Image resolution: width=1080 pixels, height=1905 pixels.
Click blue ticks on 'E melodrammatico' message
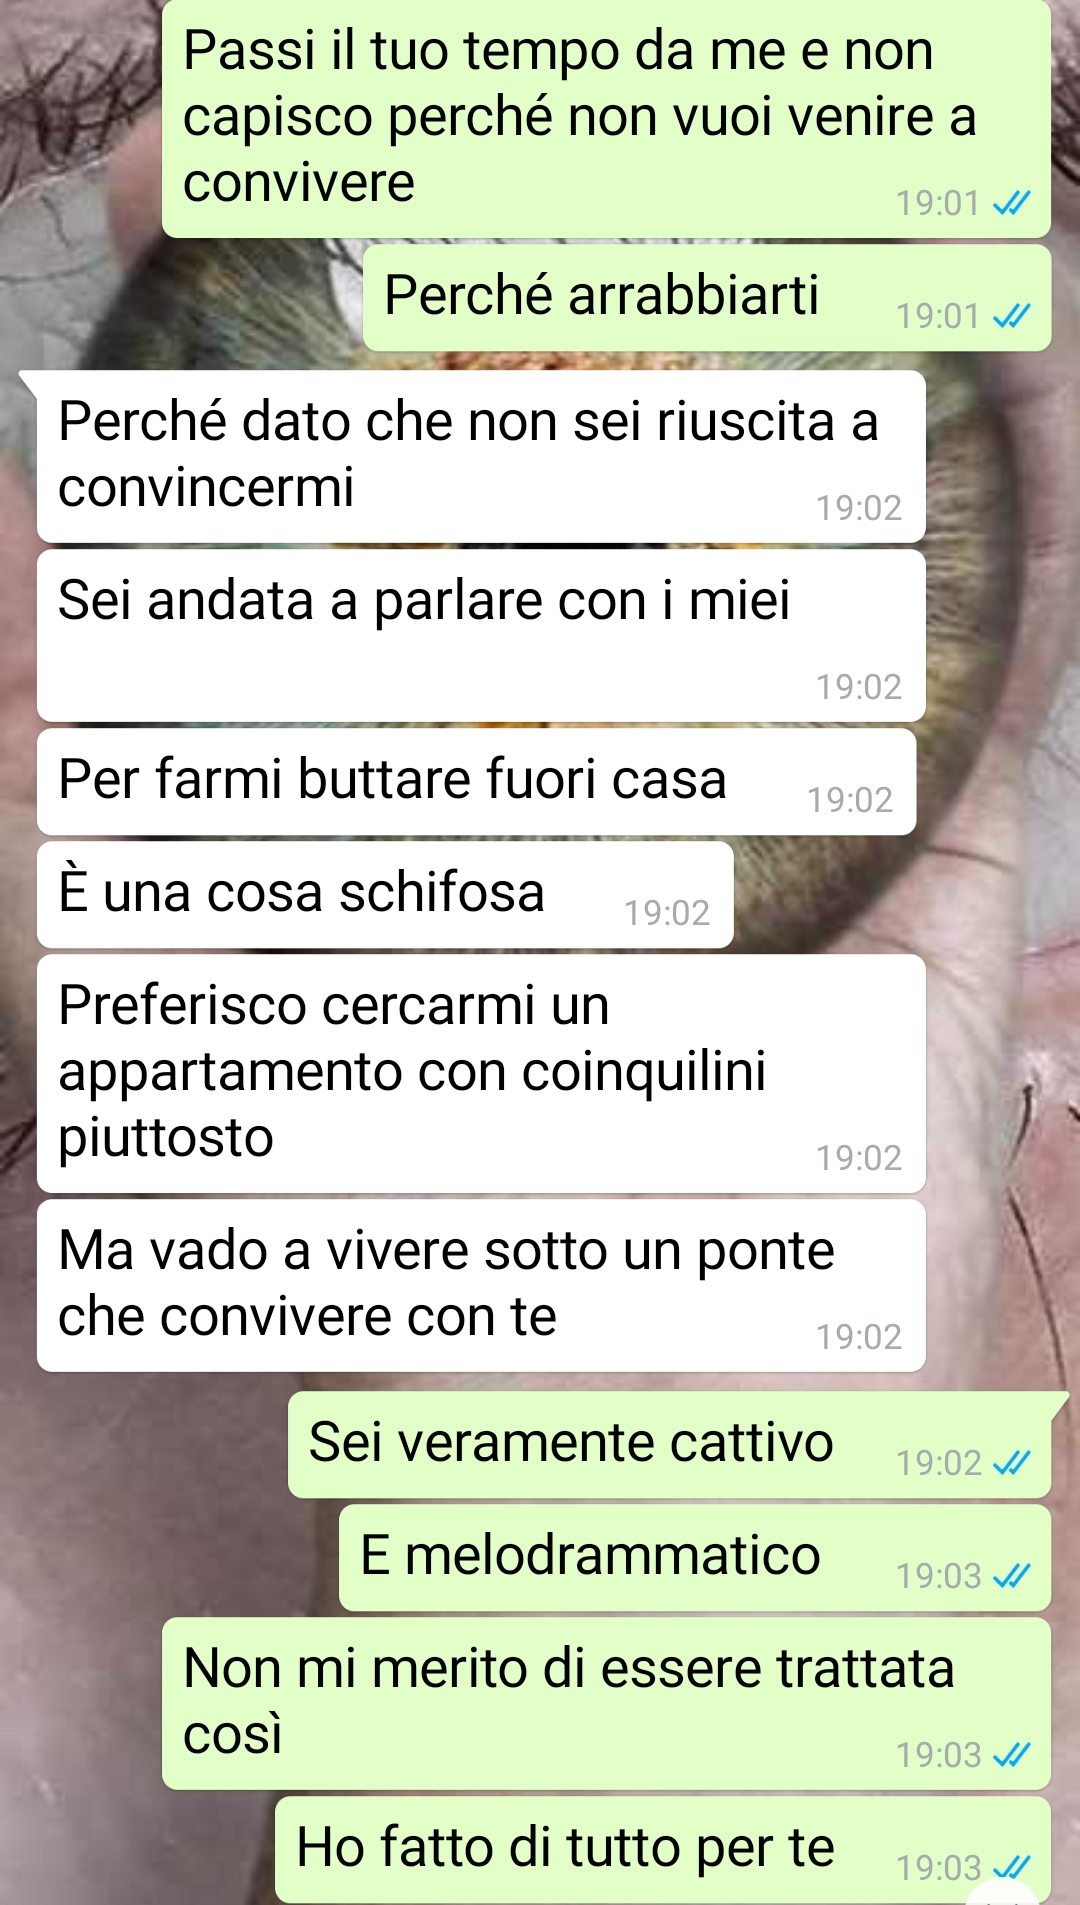pos(1011,1576)
